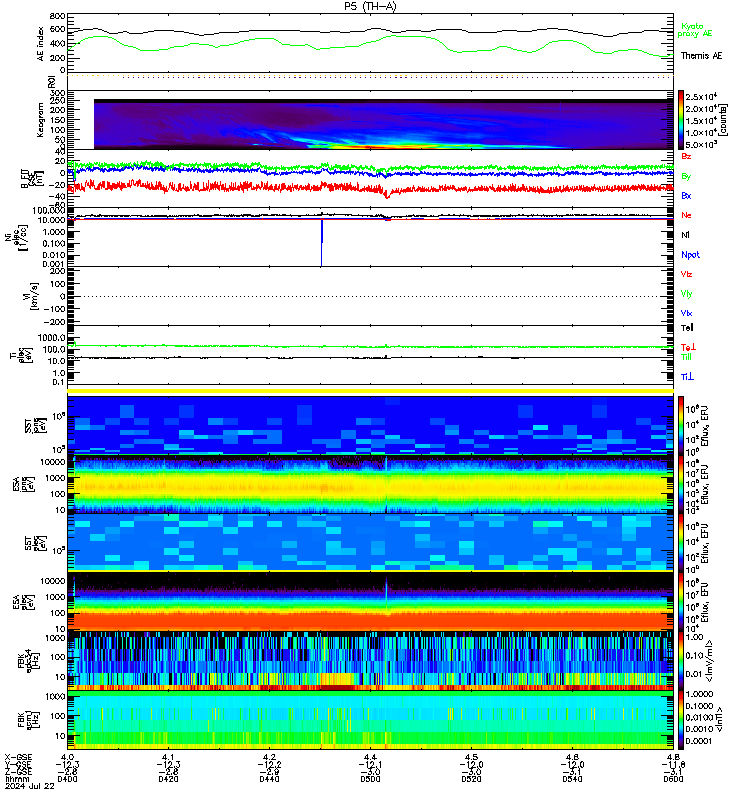Click the "Keogram" y-axis label
The height and width of the screenshot is (800, 750).
[40, 120]
